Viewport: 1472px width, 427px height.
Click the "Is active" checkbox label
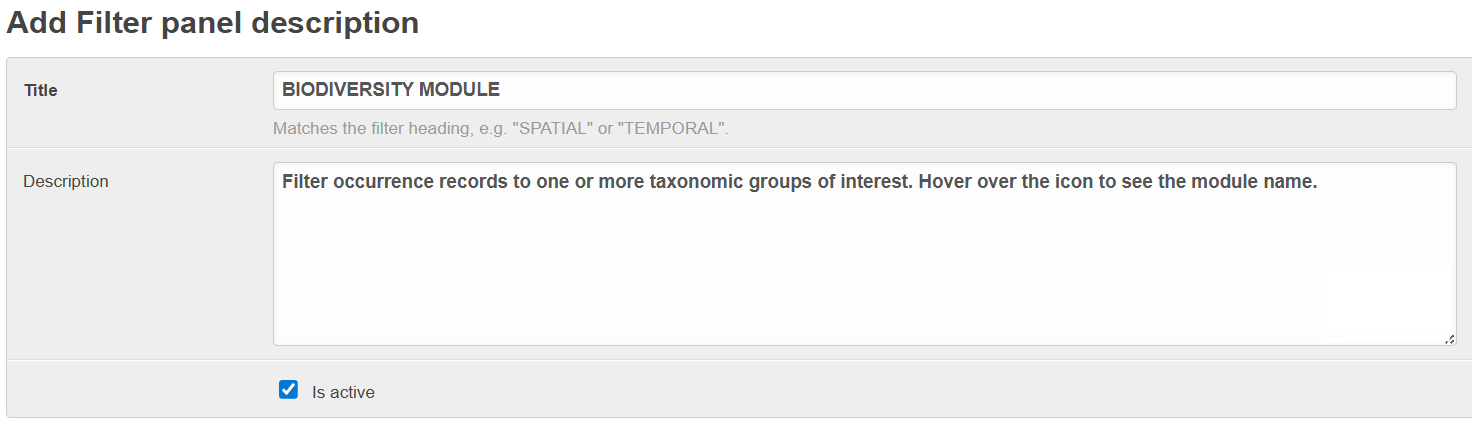click(343, 393)
